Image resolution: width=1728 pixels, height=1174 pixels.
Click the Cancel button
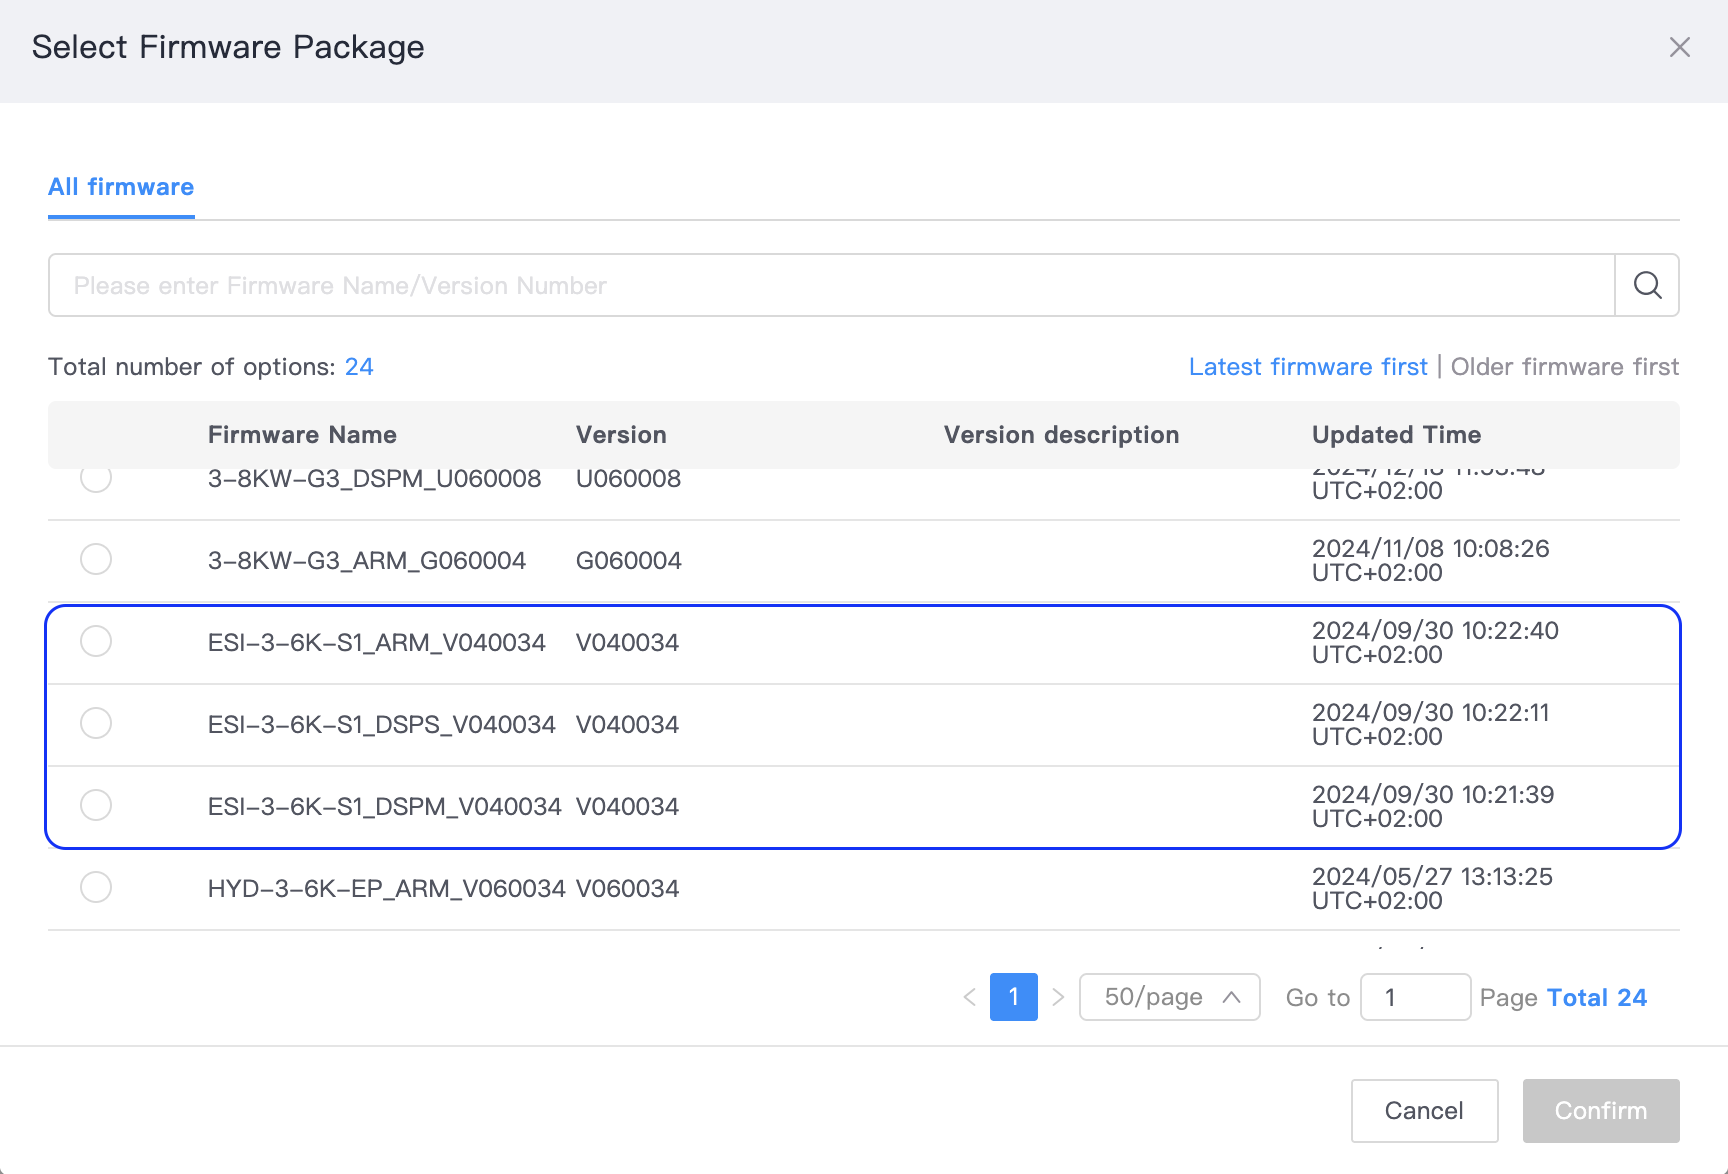(1424, 1110)
